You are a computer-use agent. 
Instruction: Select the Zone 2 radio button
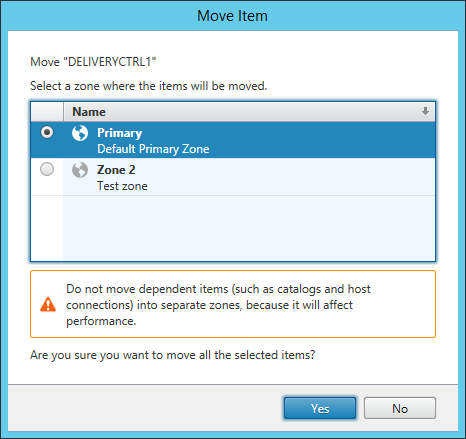click(47, 169)
